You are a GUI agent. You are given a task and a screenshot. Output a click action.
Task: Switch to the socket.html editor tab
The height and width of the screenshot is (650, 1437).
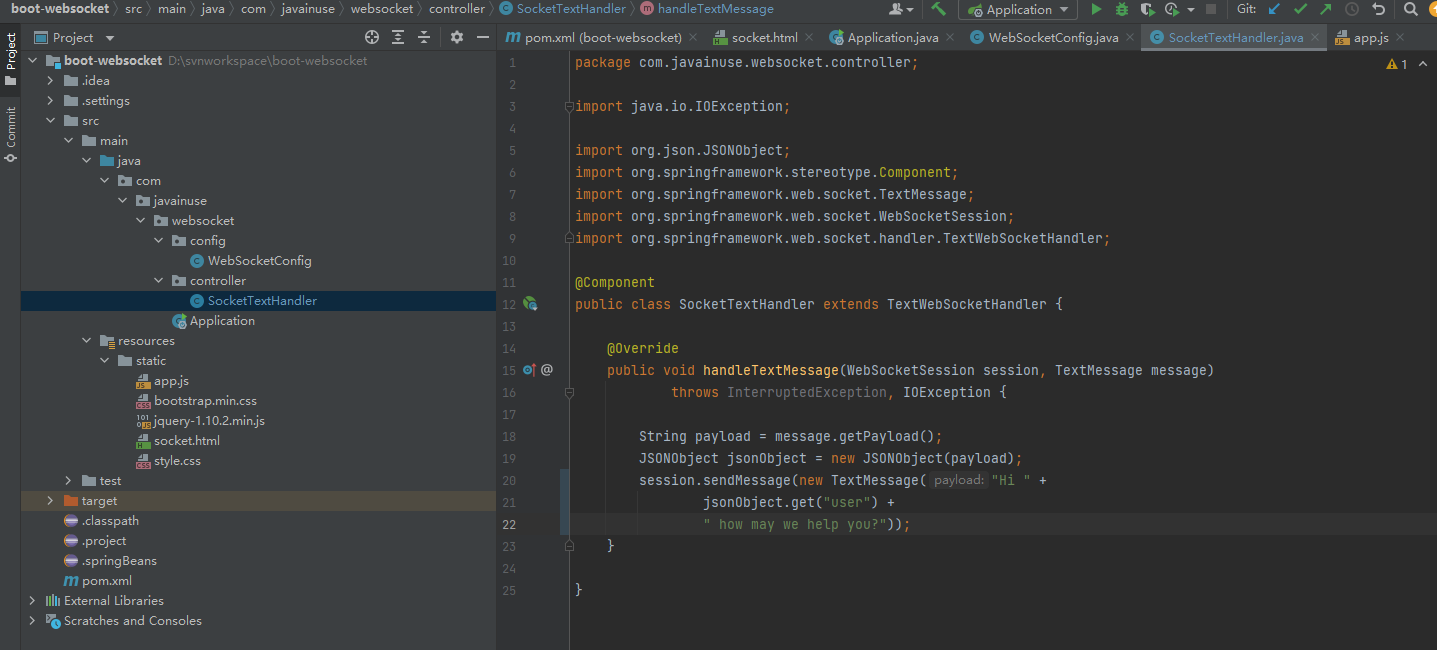pyautogui.click(x=764, y=38)
